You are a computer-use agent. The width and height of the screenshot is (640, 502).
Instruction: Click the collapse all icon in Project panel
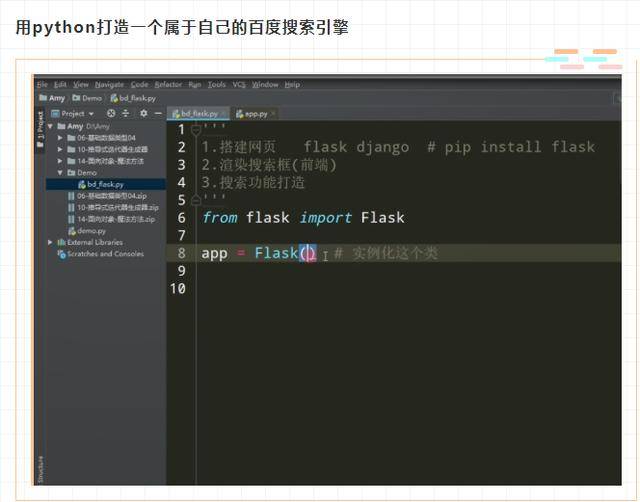(x=126, y=113)
